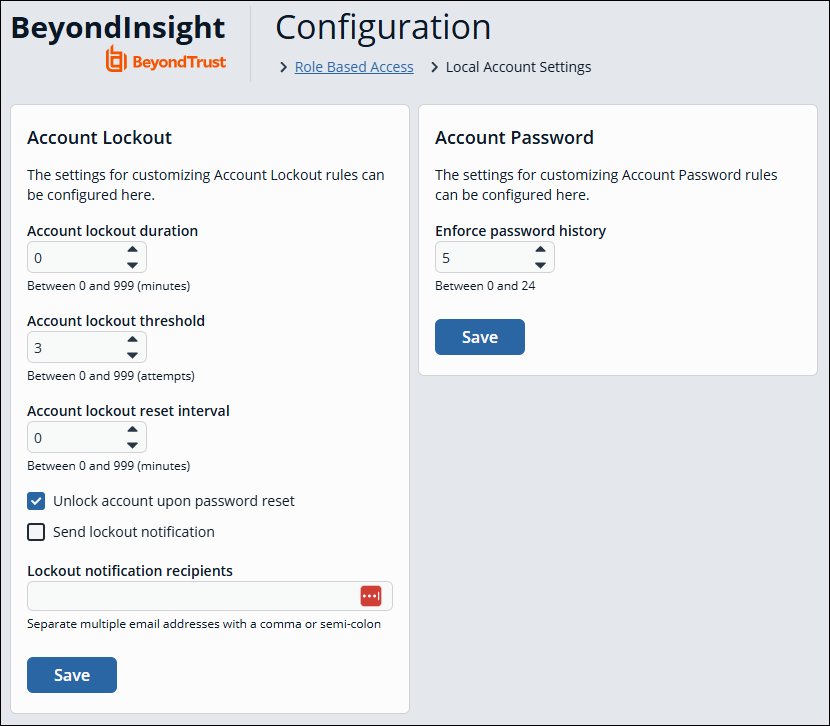Viewport: 830px width, 726px height.
Task: Click the red password manager icon in recipients field
Action: point(371,596)
